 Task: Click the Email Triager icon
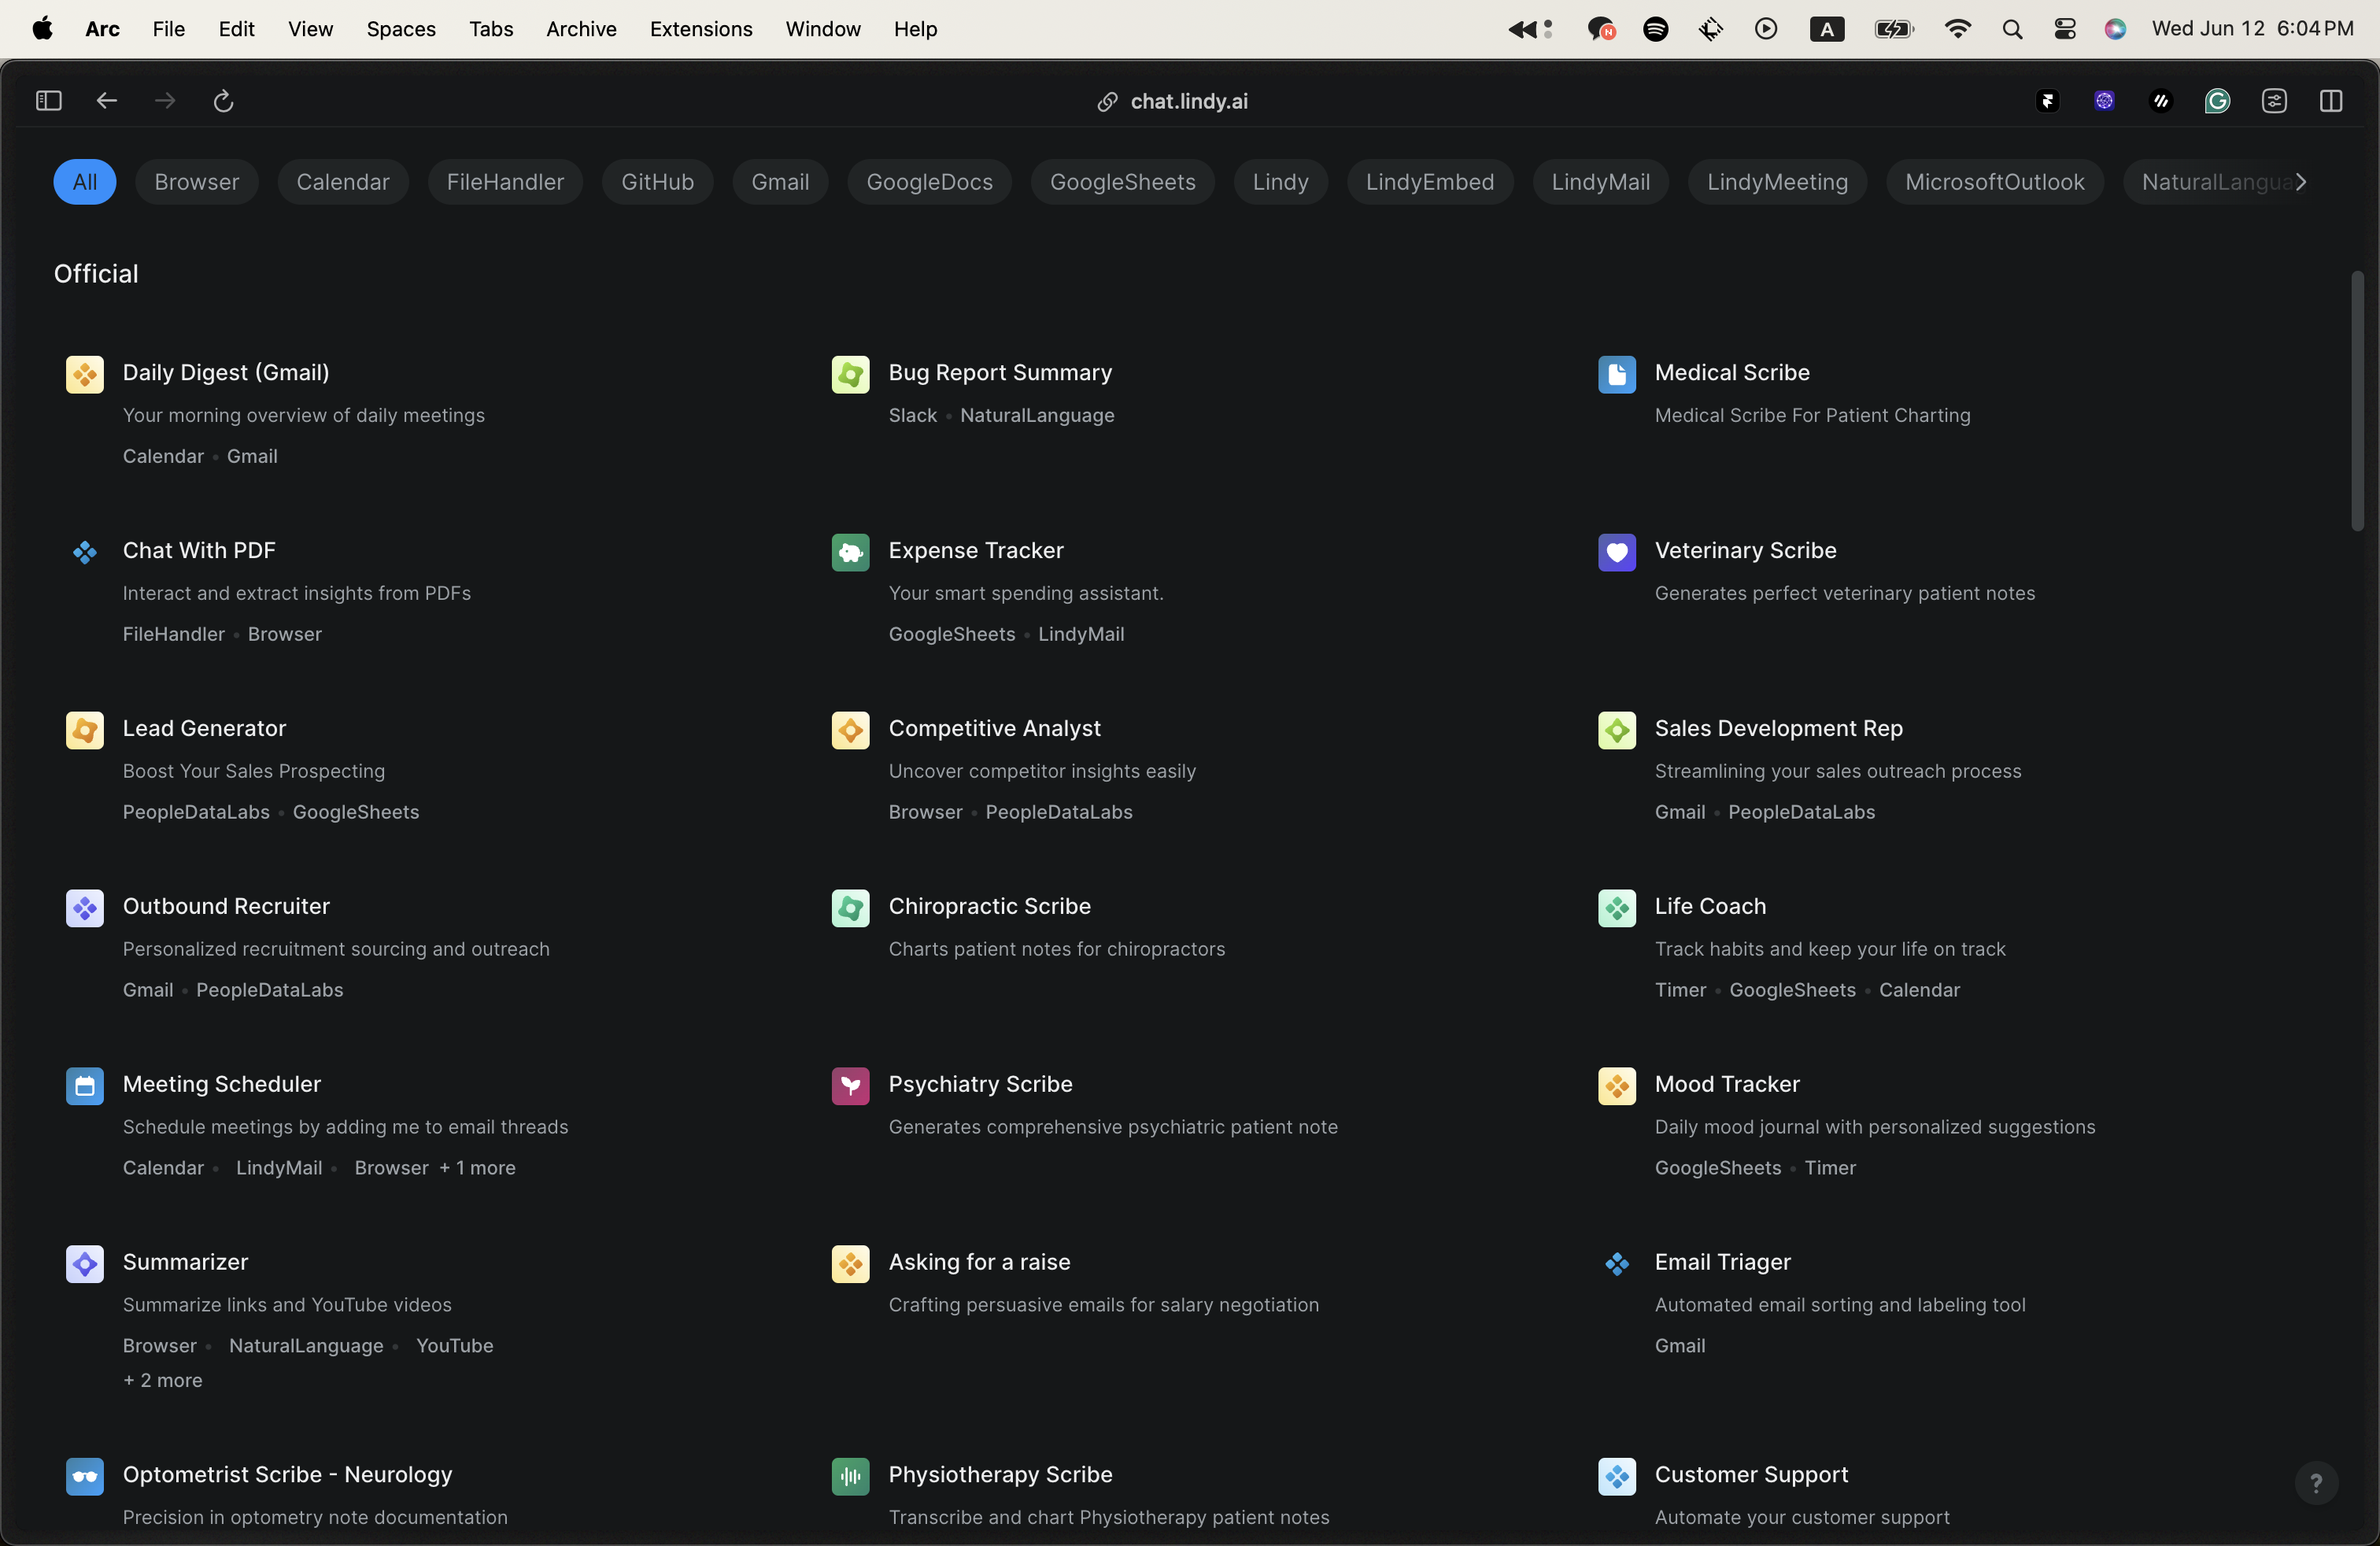pyautogui.click(x=1617, y=1265)
